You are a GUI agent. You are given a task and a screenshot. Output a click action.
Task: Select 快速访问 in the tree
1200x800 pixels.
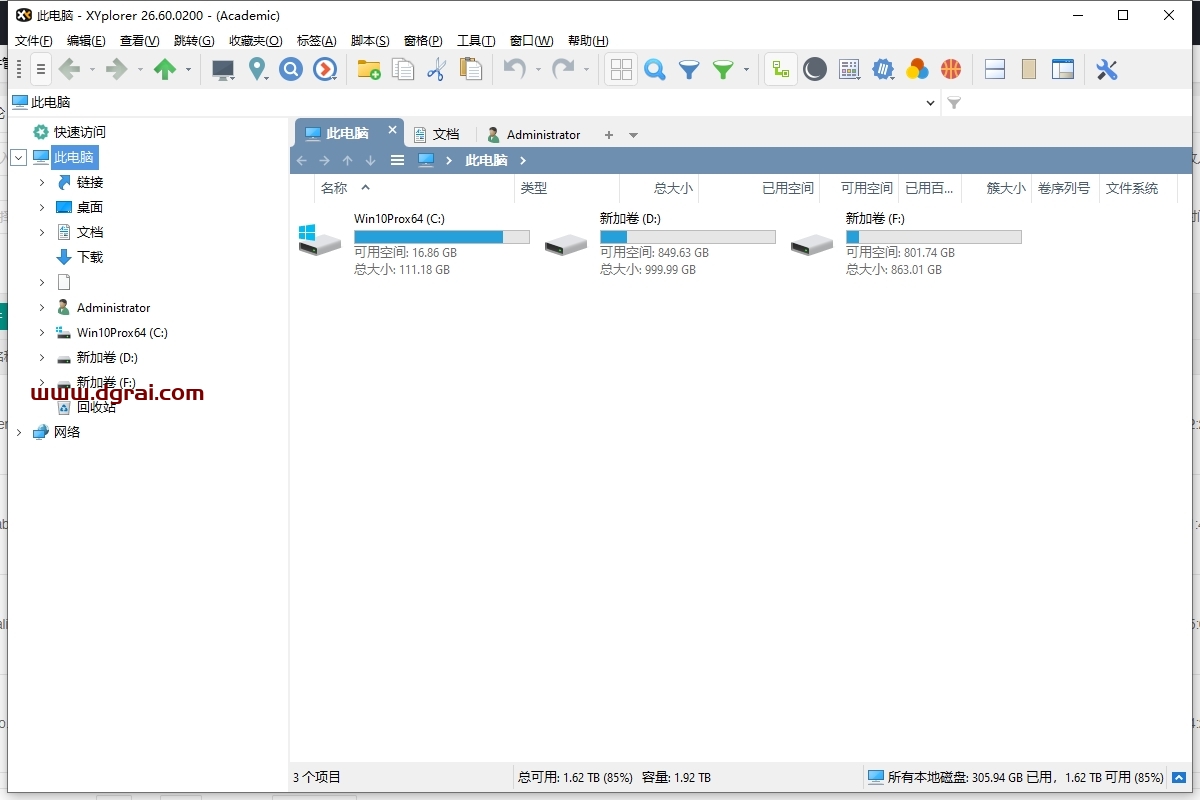coord(79,132)
